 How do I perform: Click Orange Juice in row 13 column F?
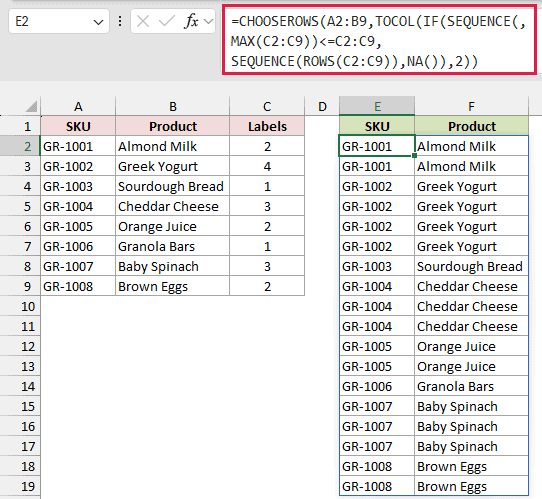471,366
